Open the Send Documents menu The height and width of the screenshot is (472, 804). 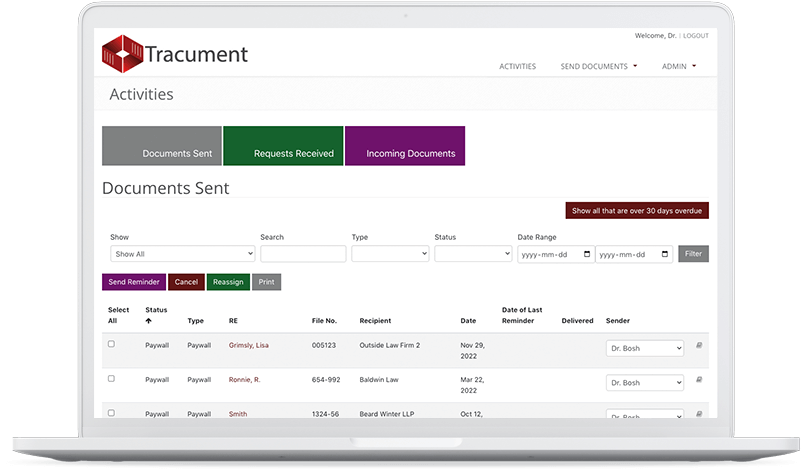click(598, 67)
